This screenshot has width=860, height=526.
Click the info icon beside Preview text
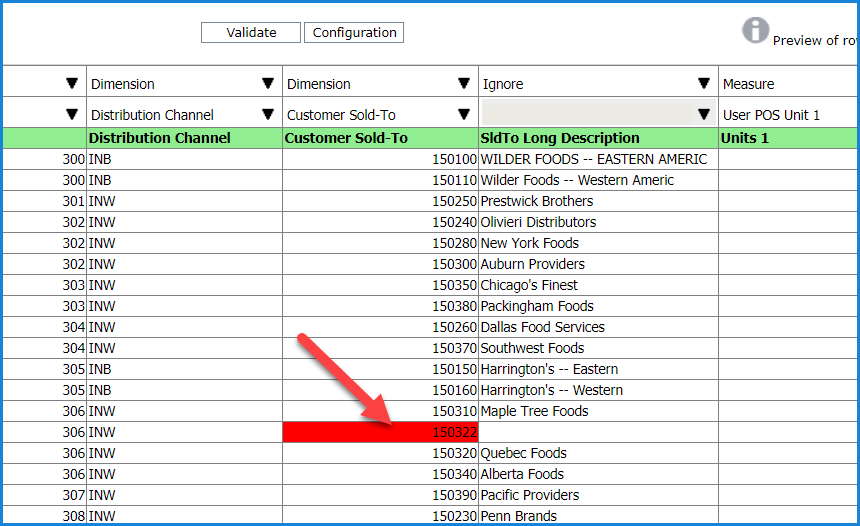pyautogui.click(x=755, y=31)
